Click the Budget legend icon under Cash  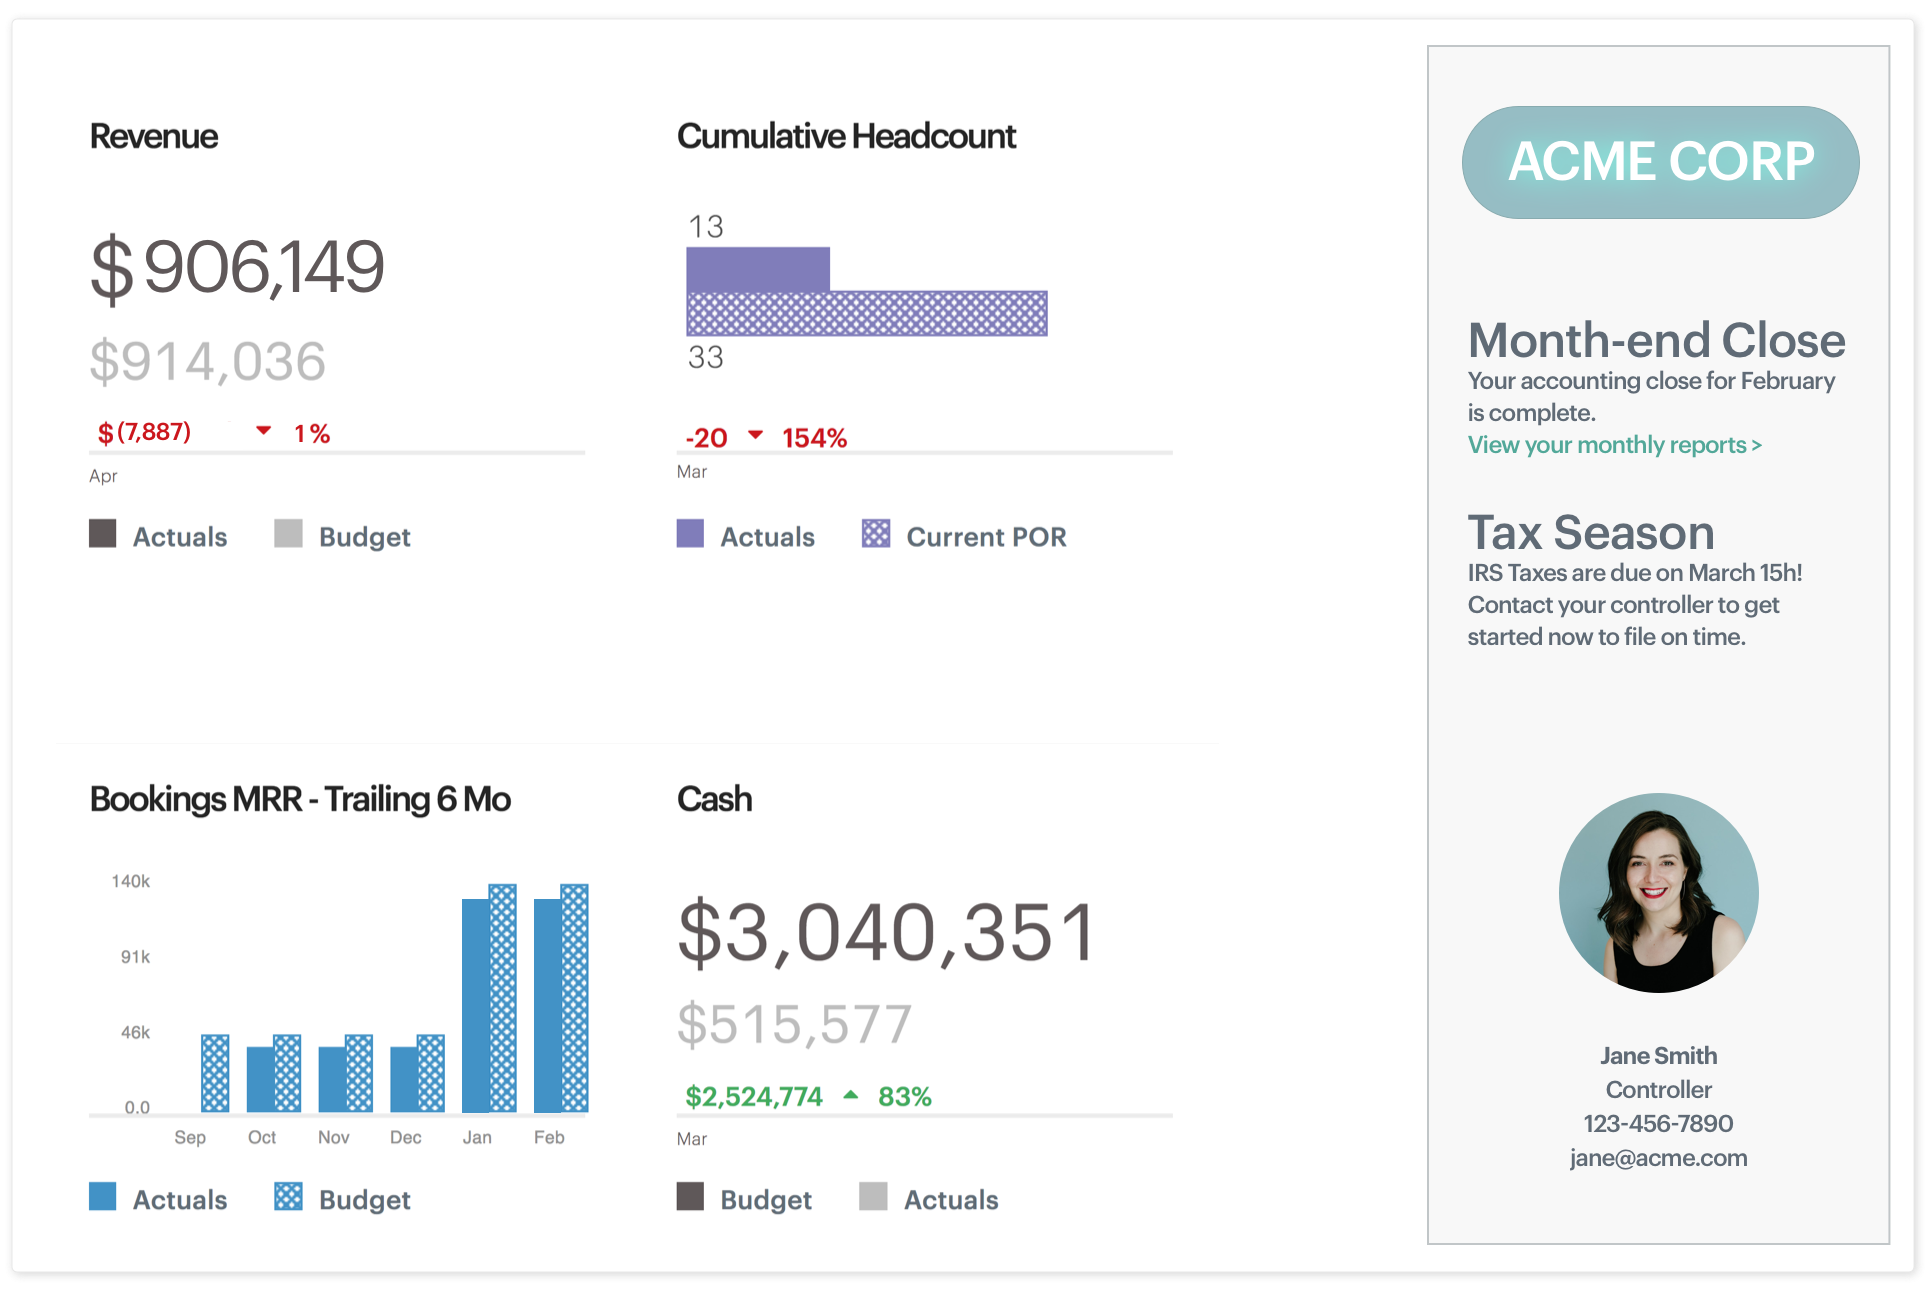[690, 1197]
